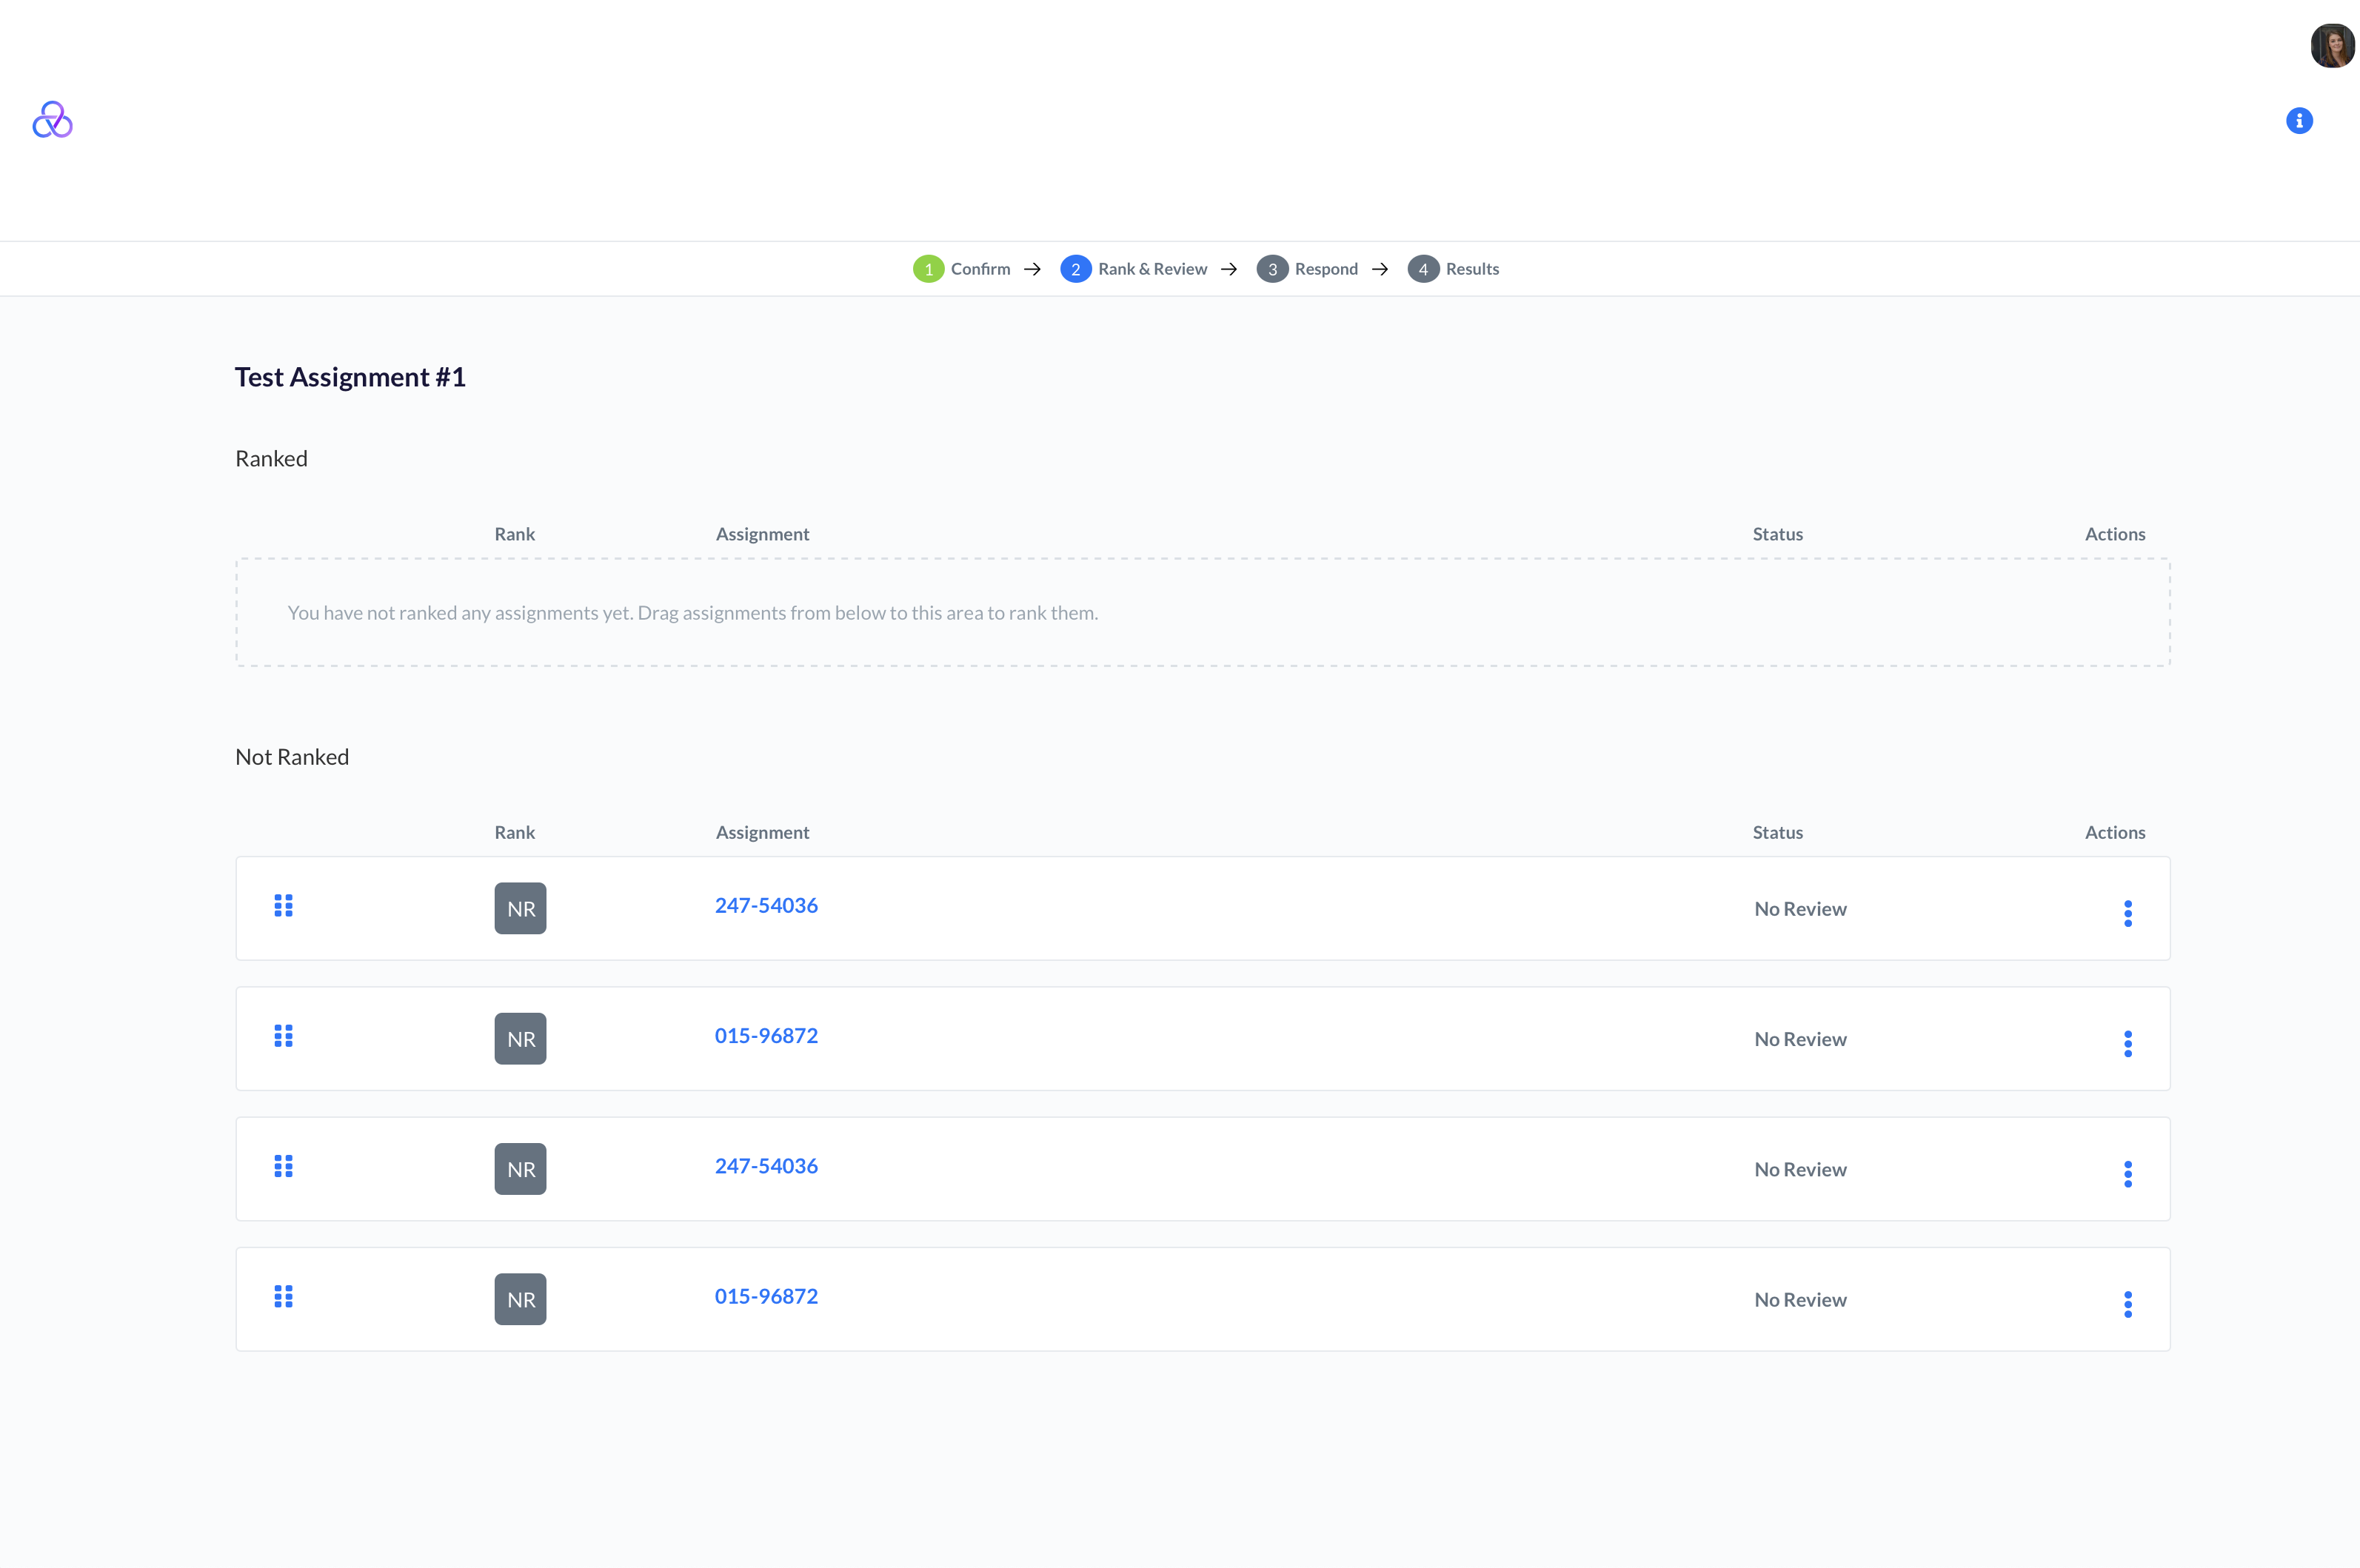Click the three-circle app logo
The width and height of the screenshot is (2360, 1568).
point(52,120)
